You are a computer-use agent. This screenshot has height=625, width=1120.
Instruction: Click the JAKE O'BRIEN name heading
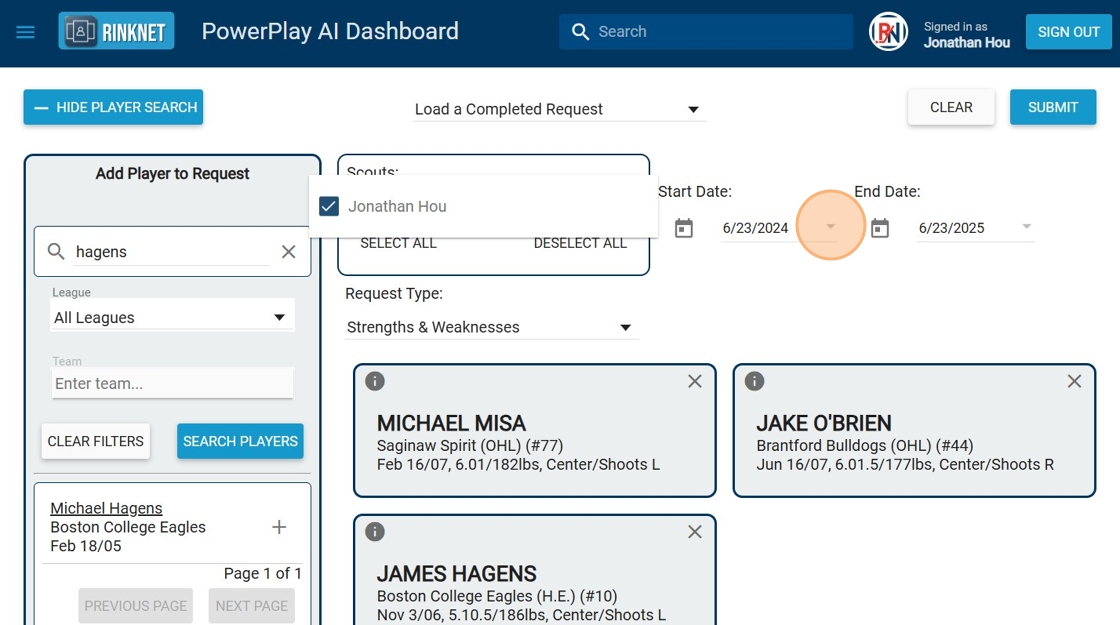point(824,424)
